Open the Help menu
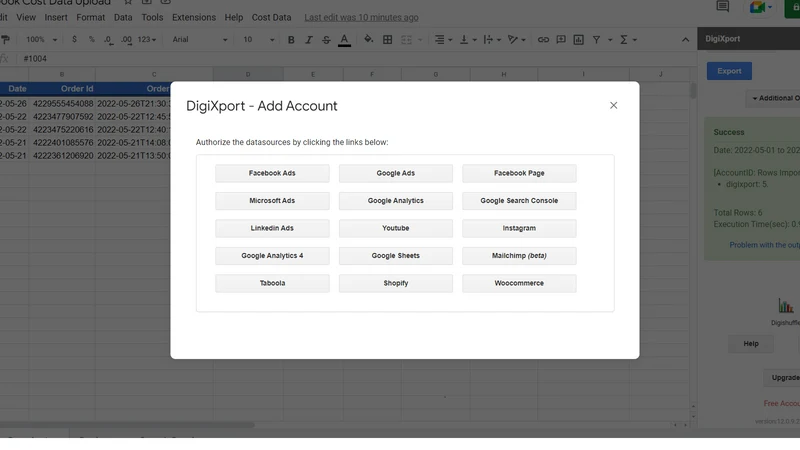 click(234, 17)
